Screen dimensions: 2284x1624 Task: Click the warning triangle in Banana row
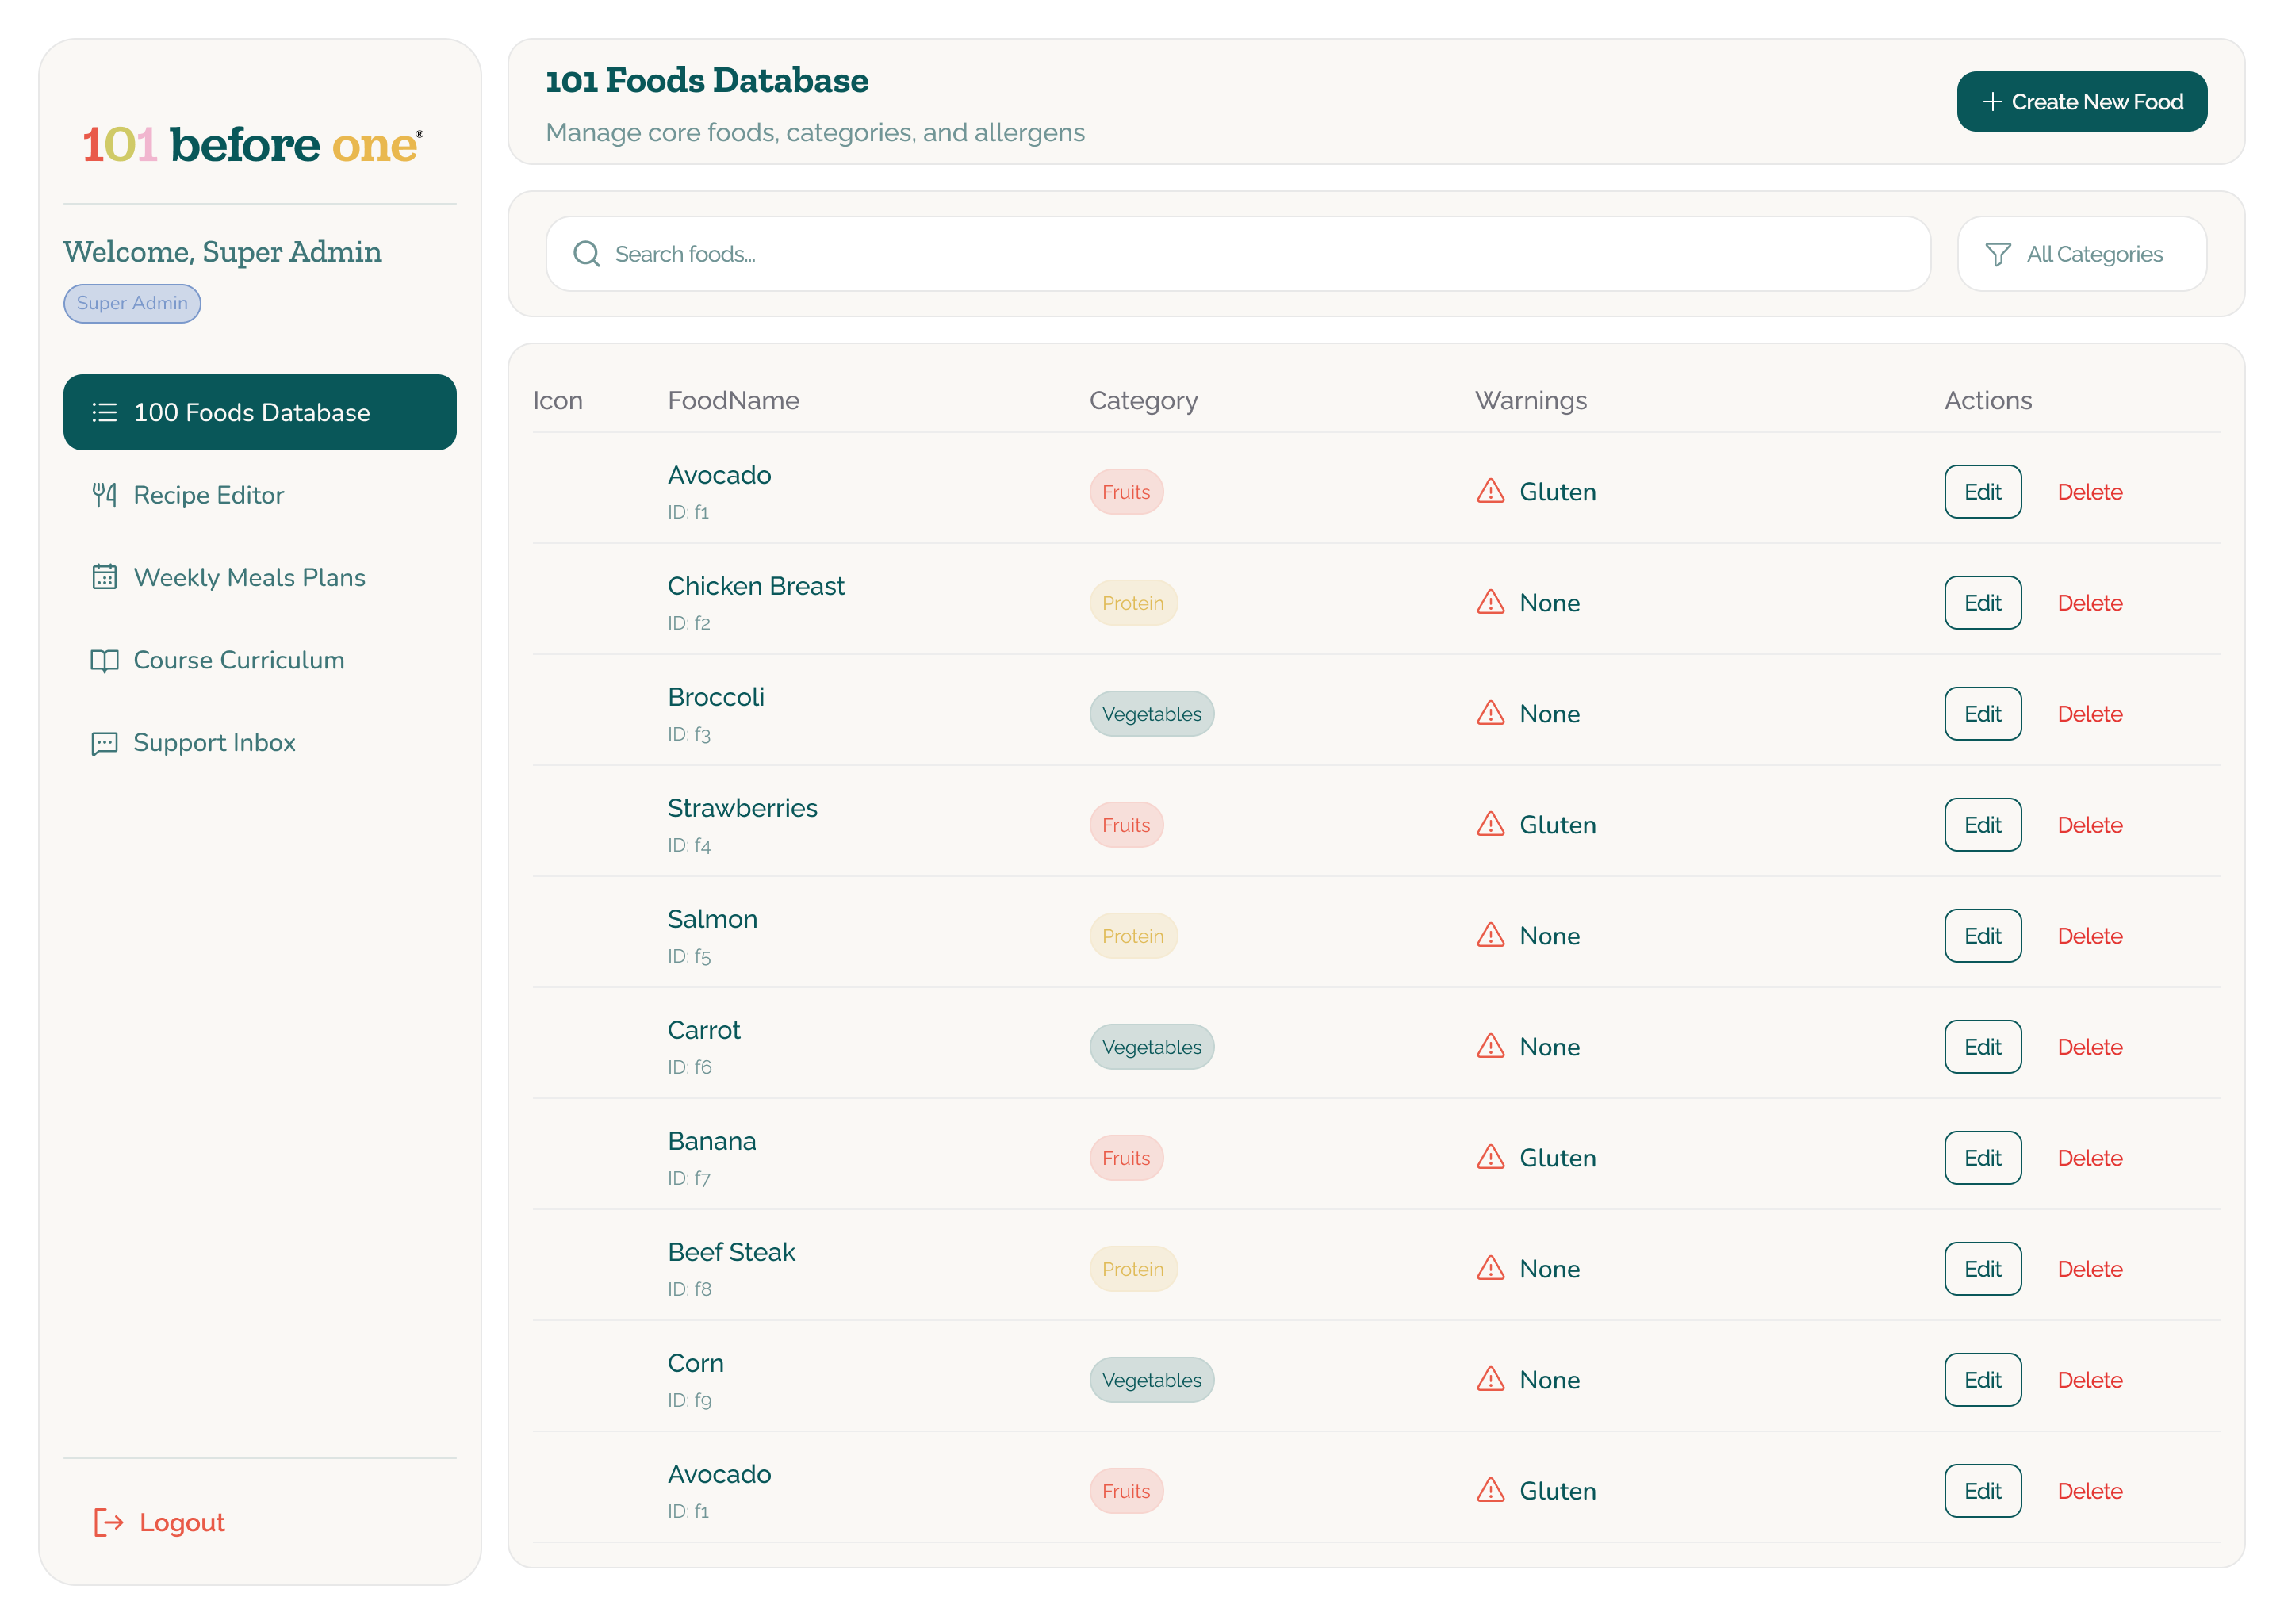point(1490,1157)
